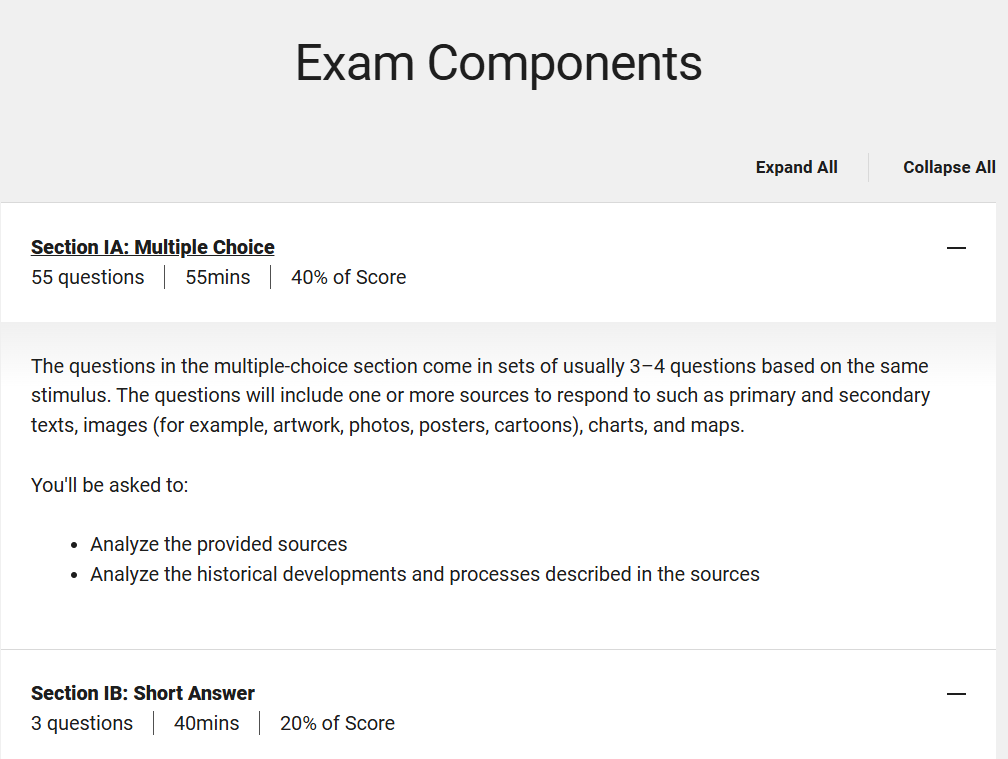Click the "55mins" duration text
Screen dimensions: 1008x759
click(217, 278)
